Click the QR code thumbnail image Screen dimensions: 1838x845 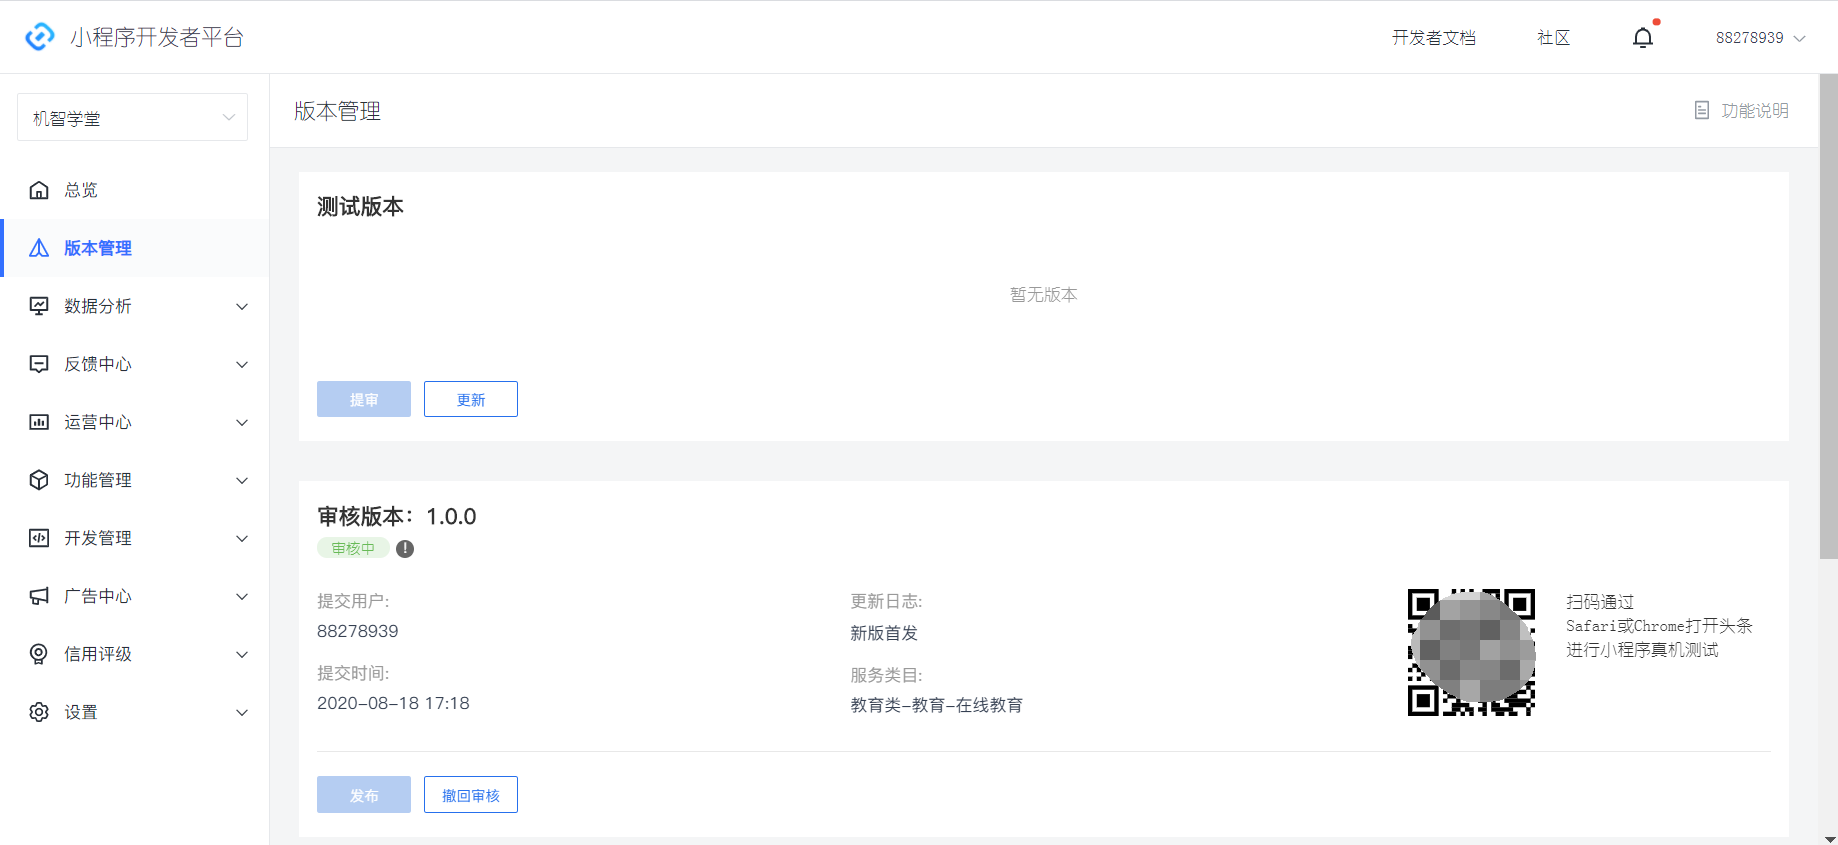coord(1471,652)
